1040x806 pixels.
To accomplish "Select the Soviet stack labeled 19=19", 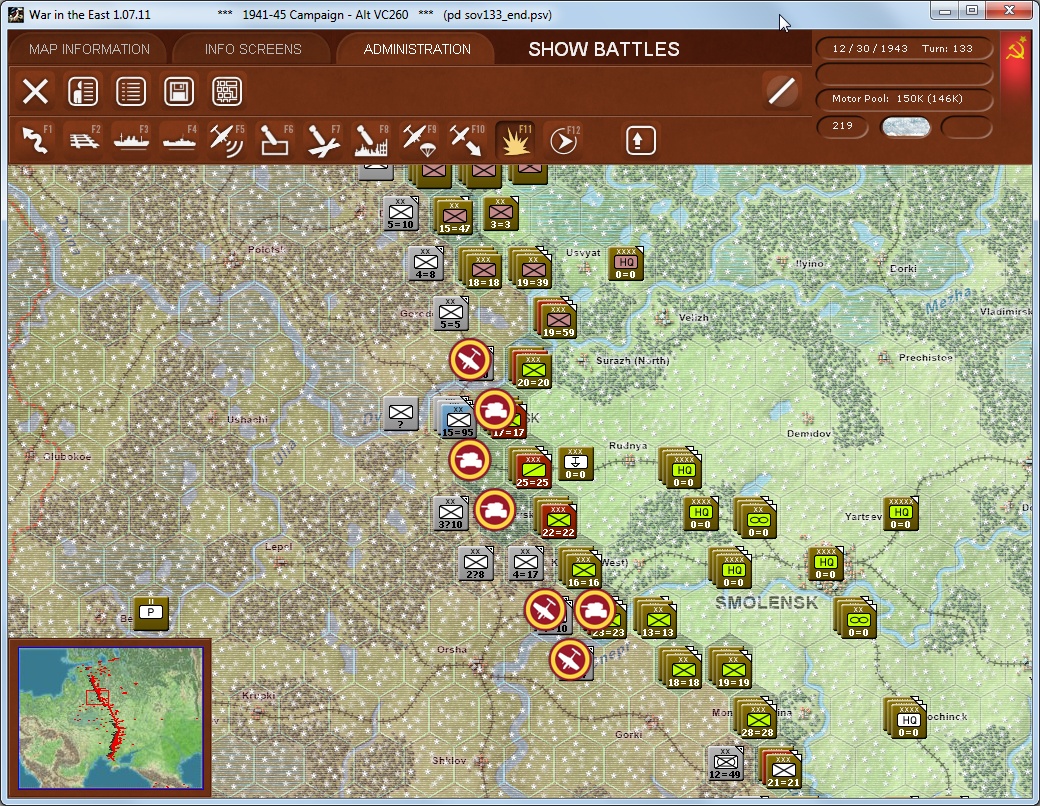I will pyautogui.click(x=730, y=667).
